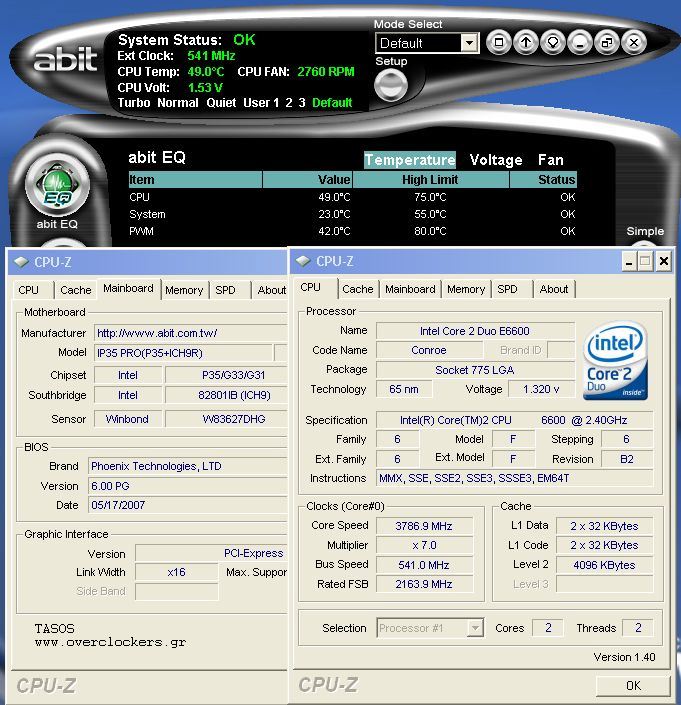Click the Multiplier value x 7.0

[424, 545]
